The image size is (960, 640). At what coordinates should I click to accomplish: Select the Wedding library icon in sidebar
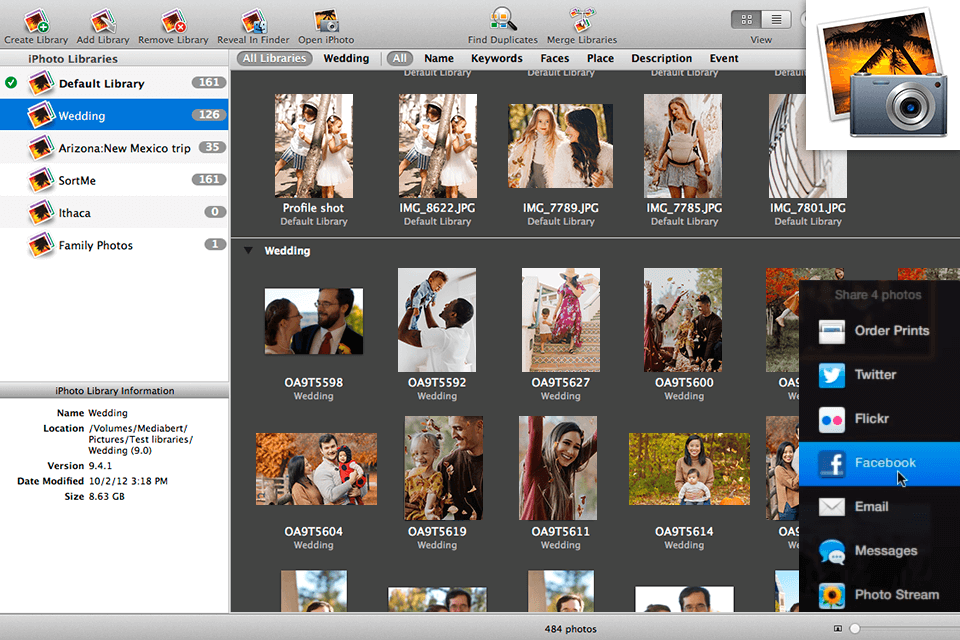tap(40, 115)
